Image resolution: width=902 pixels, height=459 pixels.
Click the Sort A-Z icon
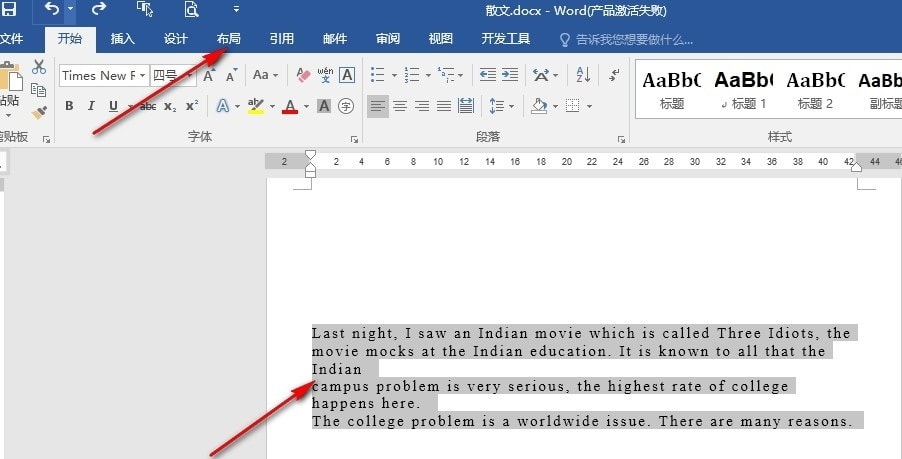584,75
